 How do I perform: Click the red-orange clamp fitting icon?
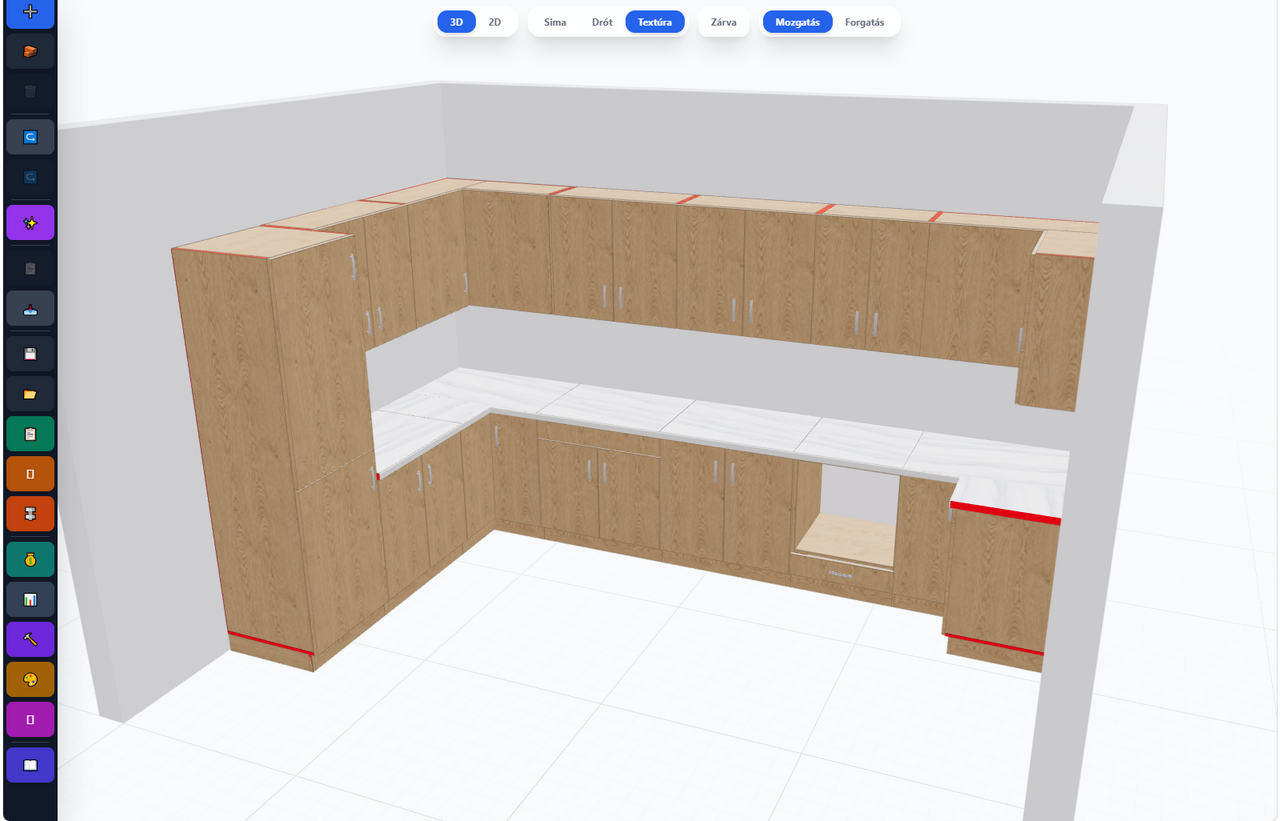[x=30, y=514]
